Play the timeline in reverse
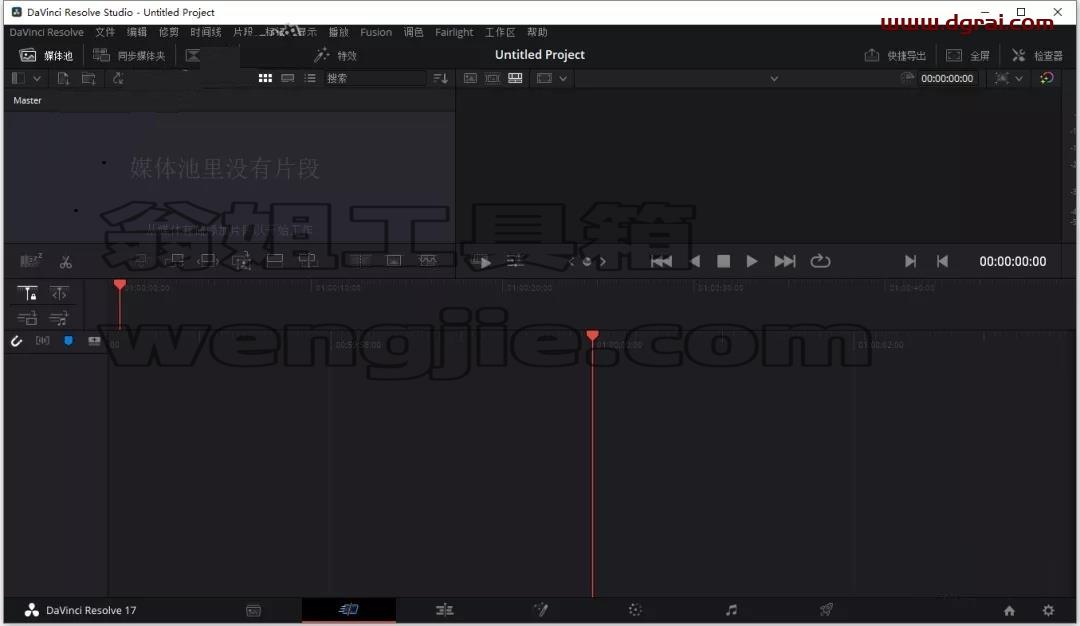Image resolution: width=1080 pixels, height=626 pixels. [x=695, y=262]
